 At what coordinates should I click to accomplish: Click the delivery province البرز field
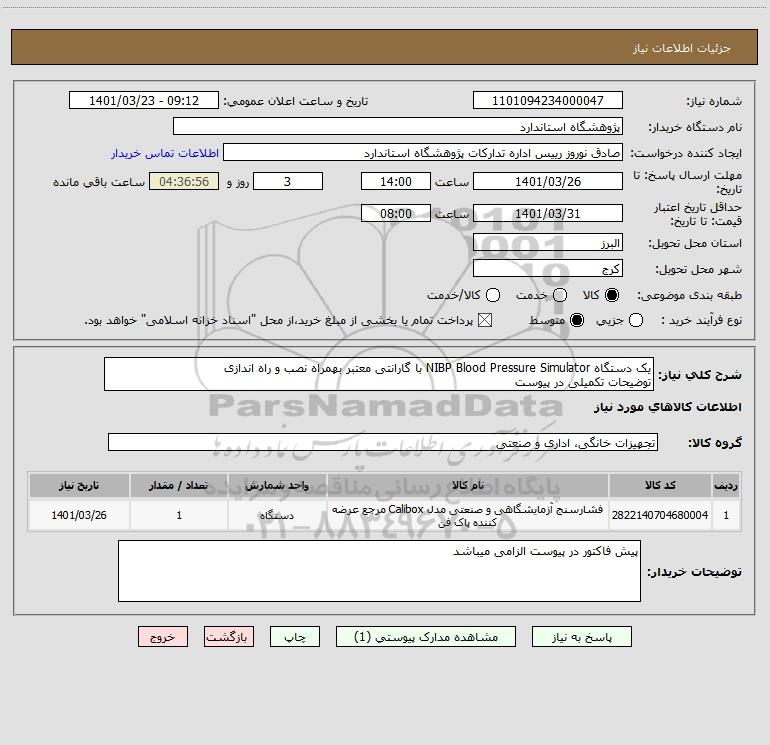click(x=548, y=242)
